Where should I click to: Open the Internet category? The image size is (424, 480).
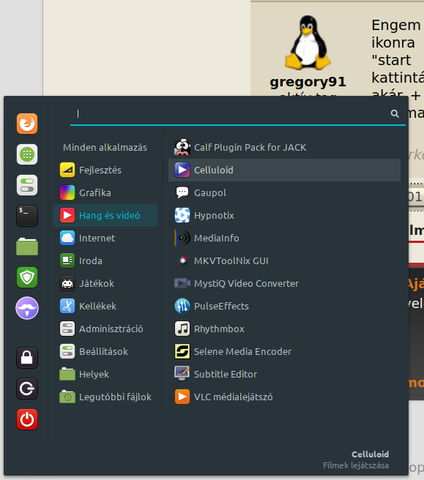tap(105, 238)
